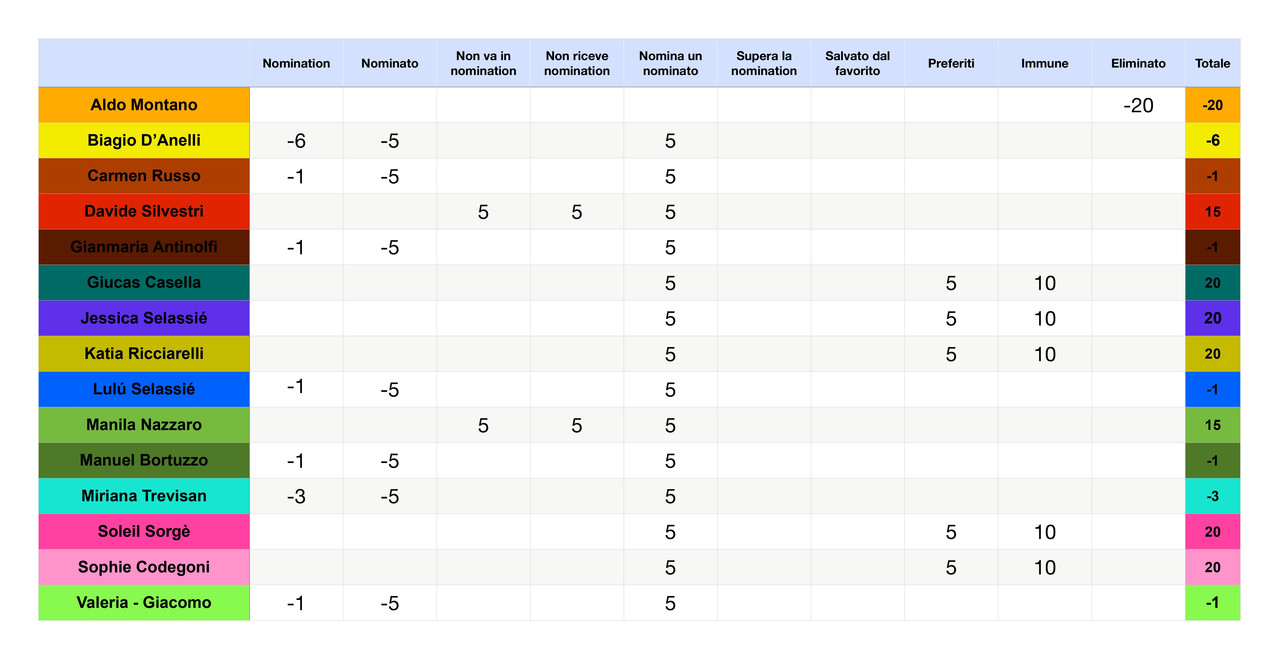Select Manuel Bortuzzo's -1 total cell
The height and width of the screenshot is (660, 1280).
pos(1213,461)
